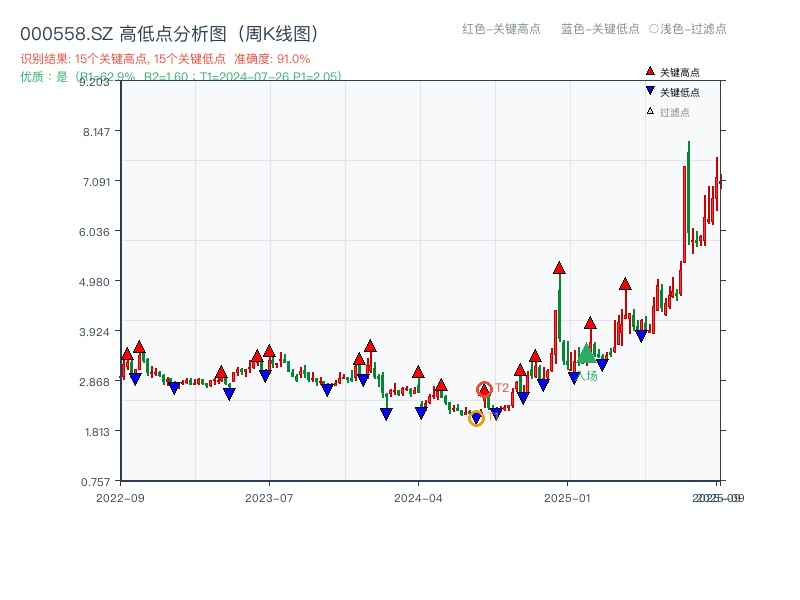The width and height of the screenshot is (800, 600).
Task: Click the 关键高点 label in chart legend
Action: [x=680, y=72]
